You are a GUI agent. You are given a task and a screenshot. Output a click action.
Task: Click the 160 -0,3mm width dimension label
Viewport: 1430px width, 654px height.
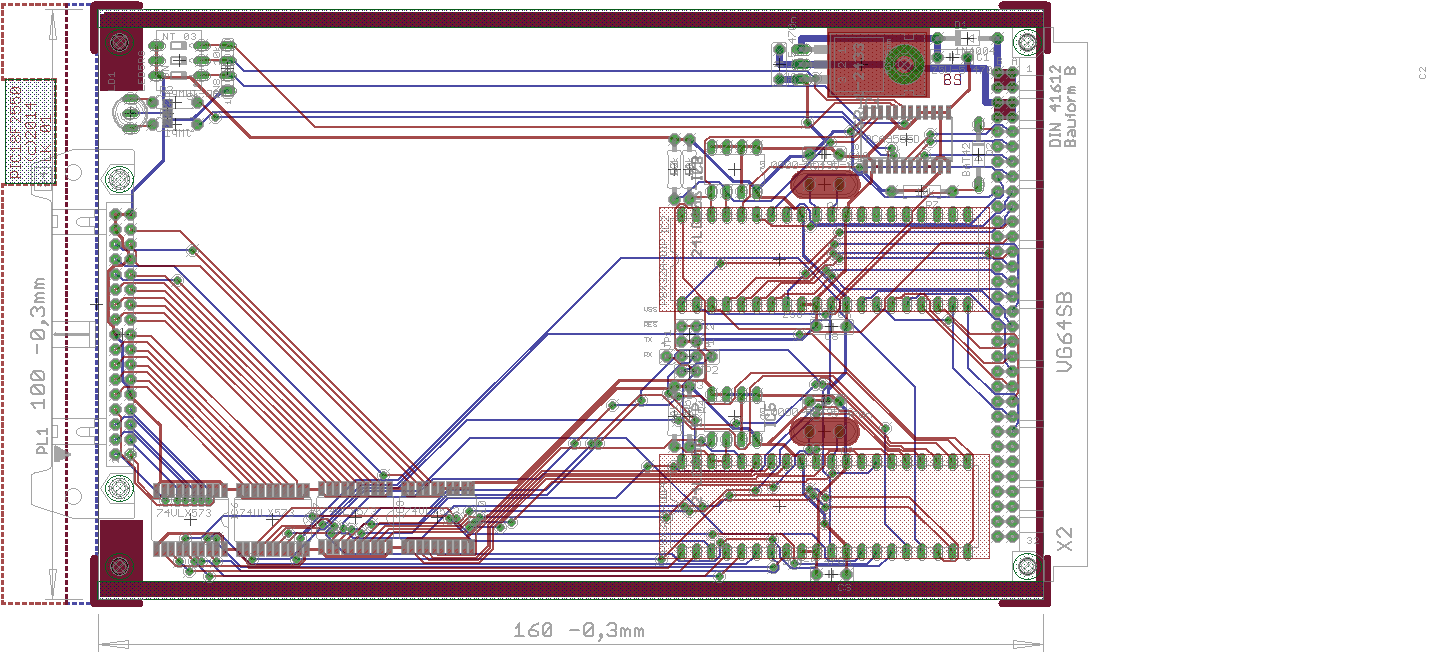click(x=578, y=631)
